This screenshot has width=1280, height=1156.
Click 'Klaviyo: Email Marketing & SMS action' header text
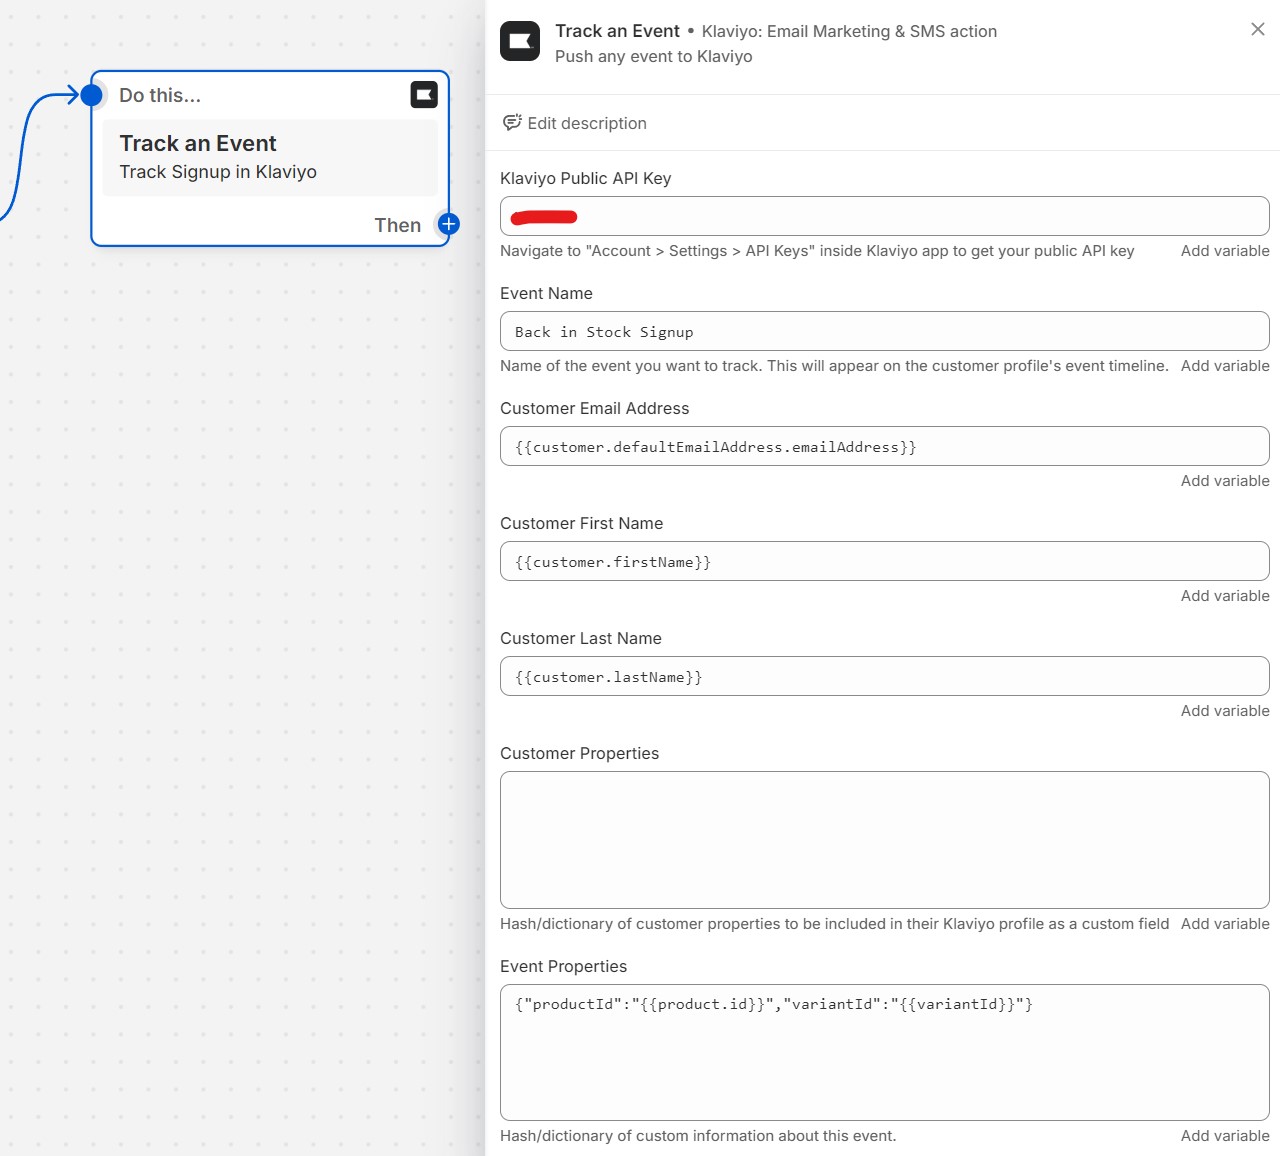849,31
